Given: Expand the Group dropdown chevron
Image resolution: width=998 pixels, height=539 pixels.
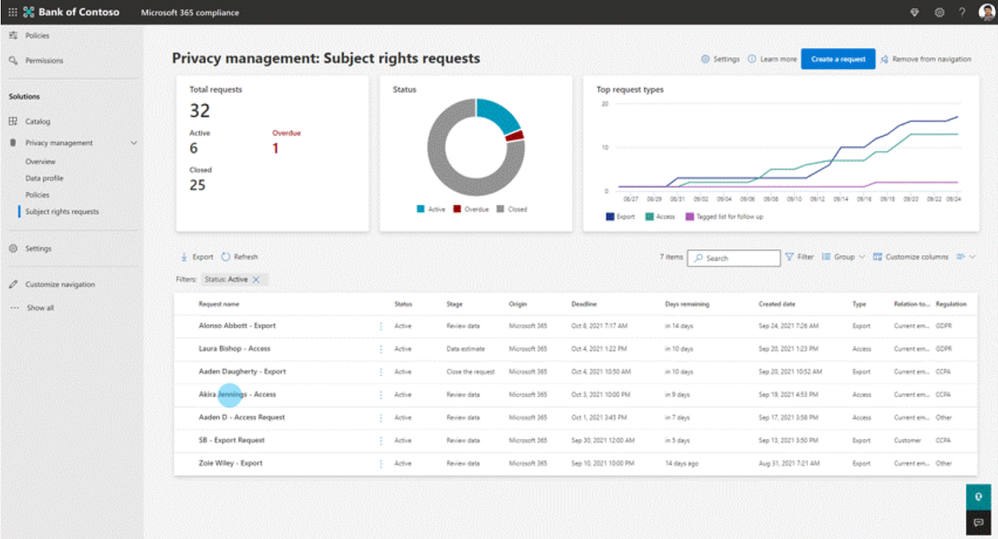Looking at the screenshot, I should point(862,257).
